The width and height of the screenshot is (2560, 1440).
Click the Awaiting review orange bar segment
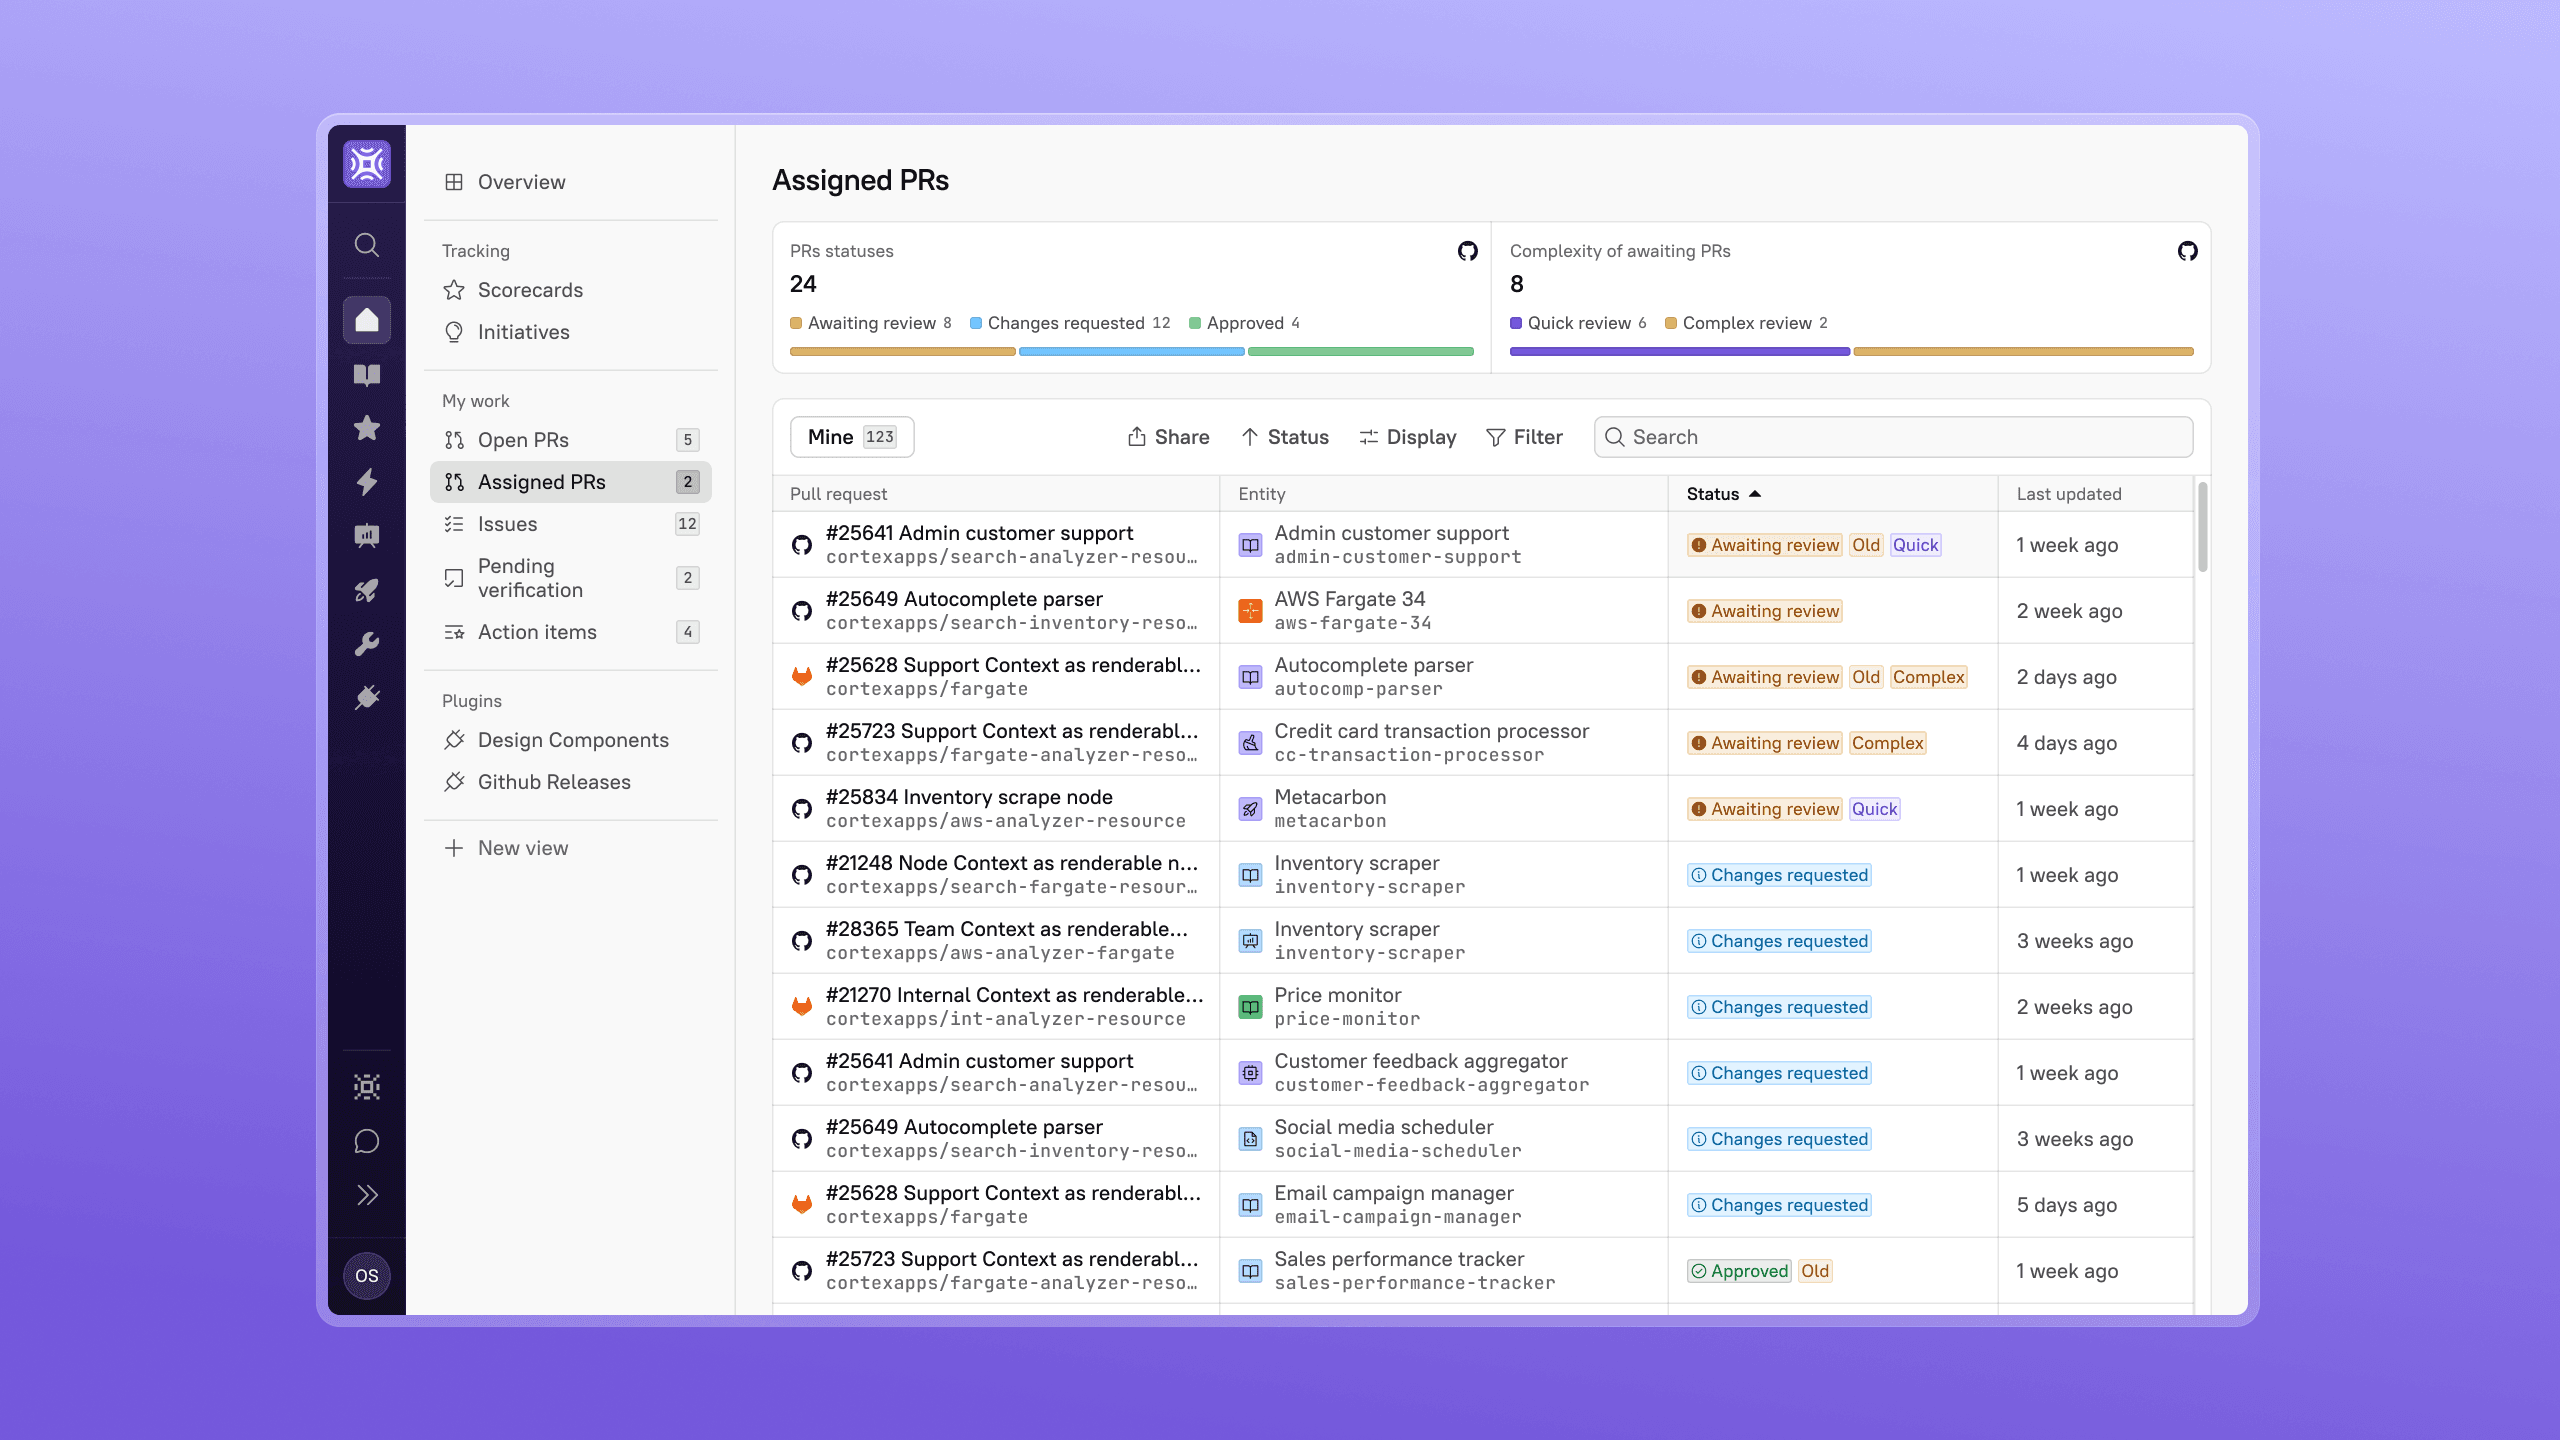(x=902, y=352)
